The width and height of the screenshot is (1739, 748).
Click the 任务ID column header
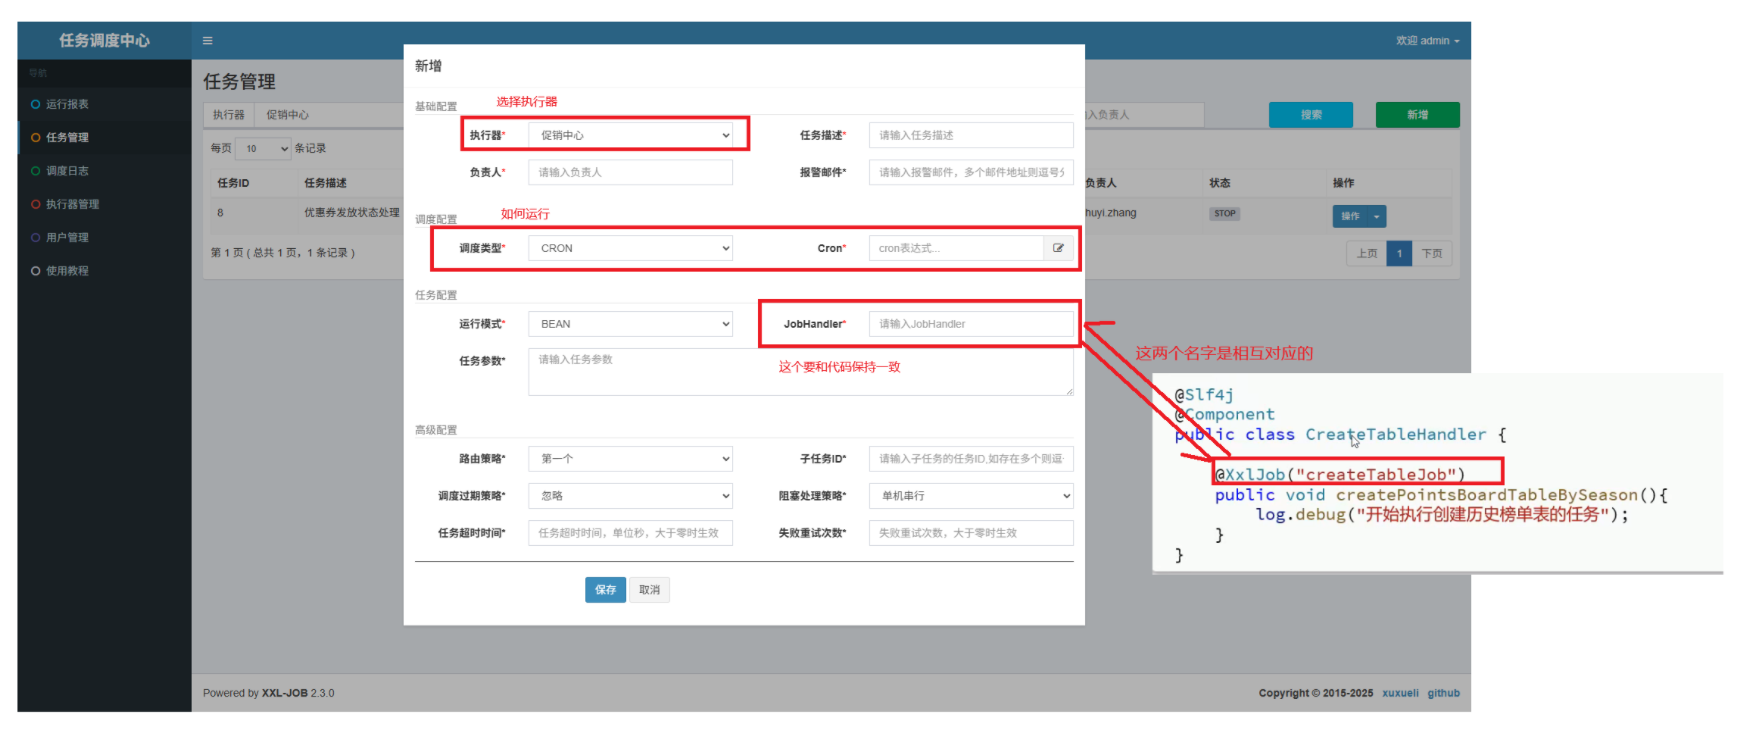[233, 183]
